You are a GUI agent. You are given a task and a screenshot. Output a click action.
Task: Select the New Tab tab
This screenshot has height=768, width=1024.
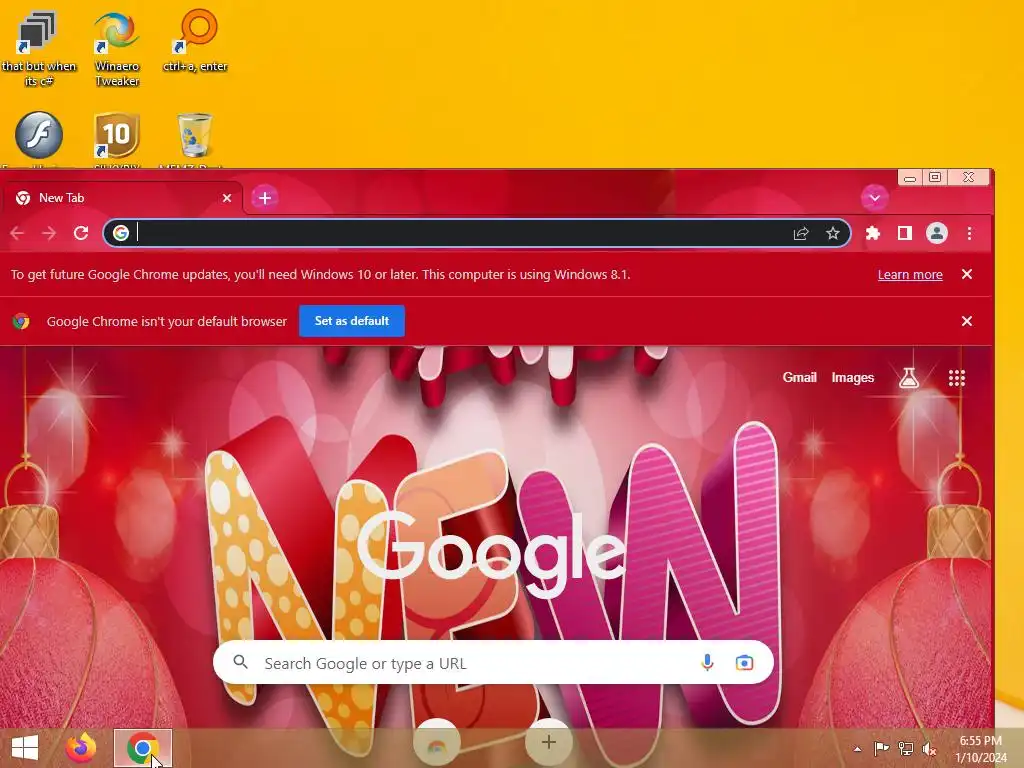(x=121, y=198)
